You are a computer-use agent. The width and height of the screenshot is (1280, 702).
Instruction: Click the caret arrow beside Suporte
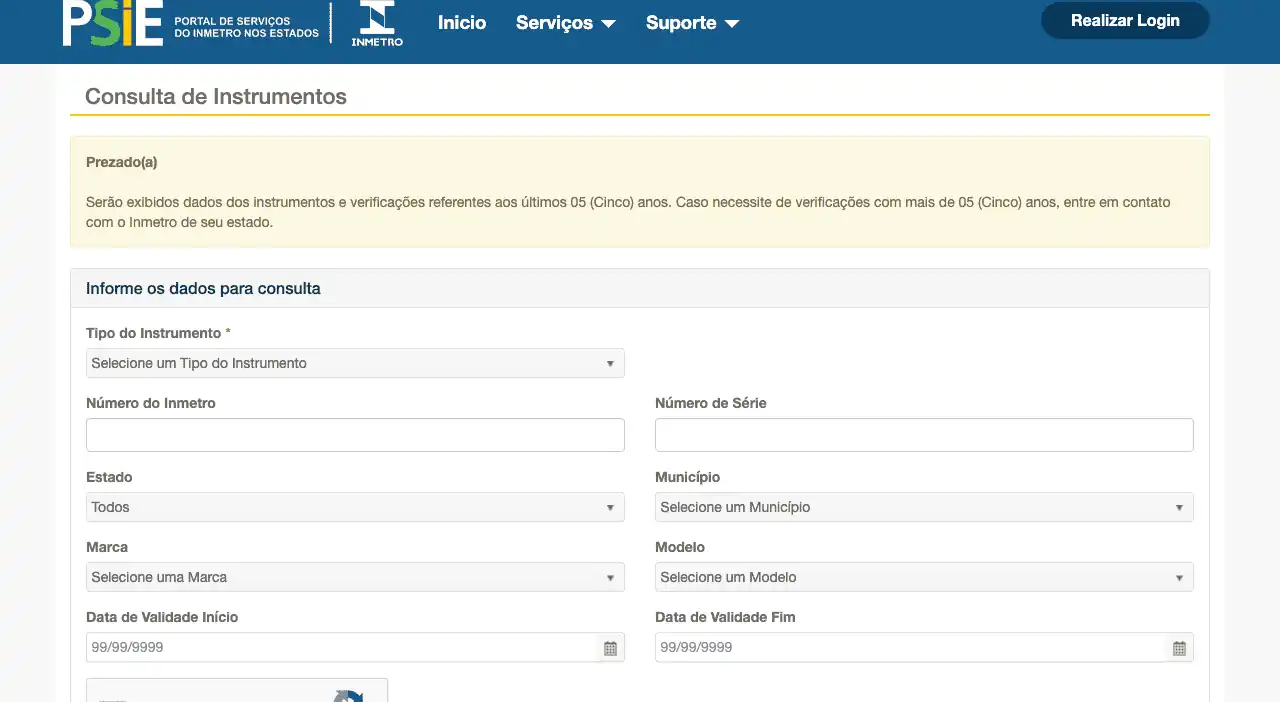(731, 24)
